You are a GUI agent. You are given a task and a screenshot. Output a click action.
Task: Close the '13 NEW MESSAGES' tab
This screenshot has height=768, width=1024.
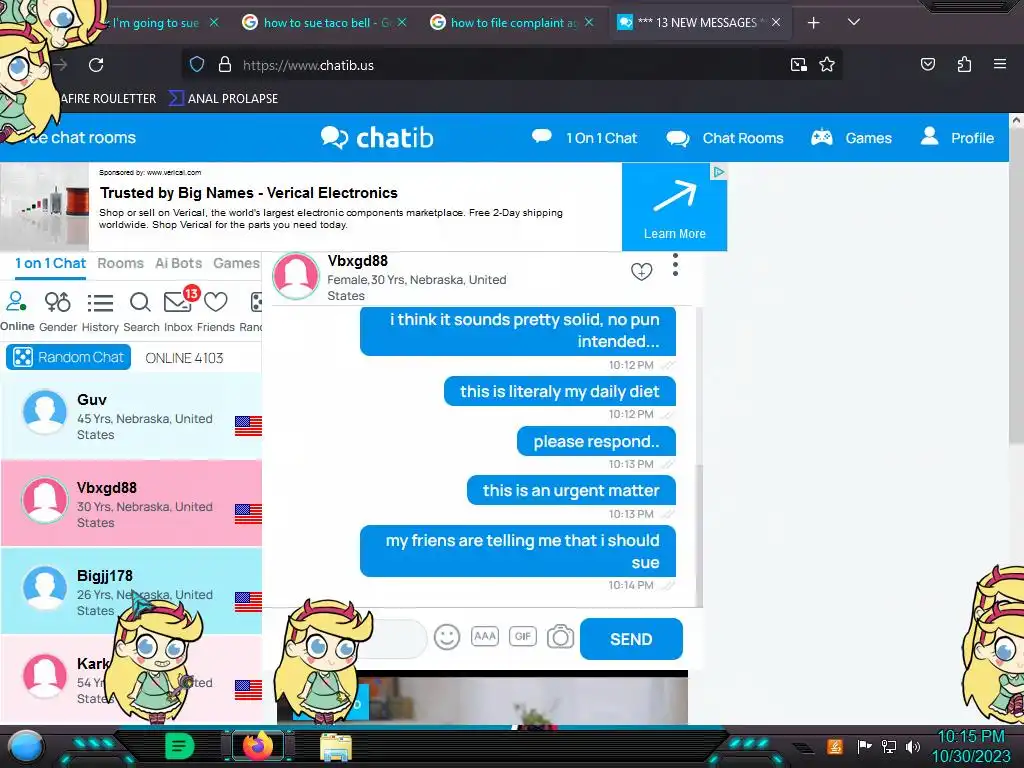pos(776,22)
